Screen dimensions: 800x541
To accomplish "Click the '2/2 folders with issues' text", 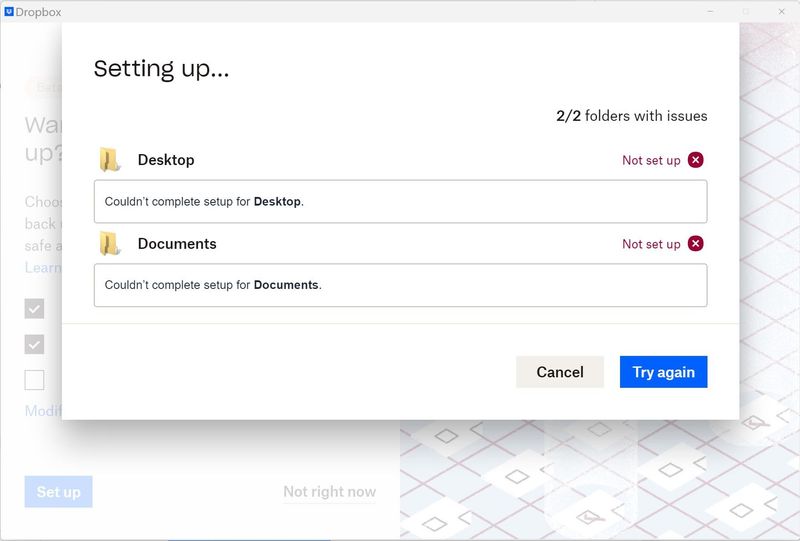I will point(632,116).
